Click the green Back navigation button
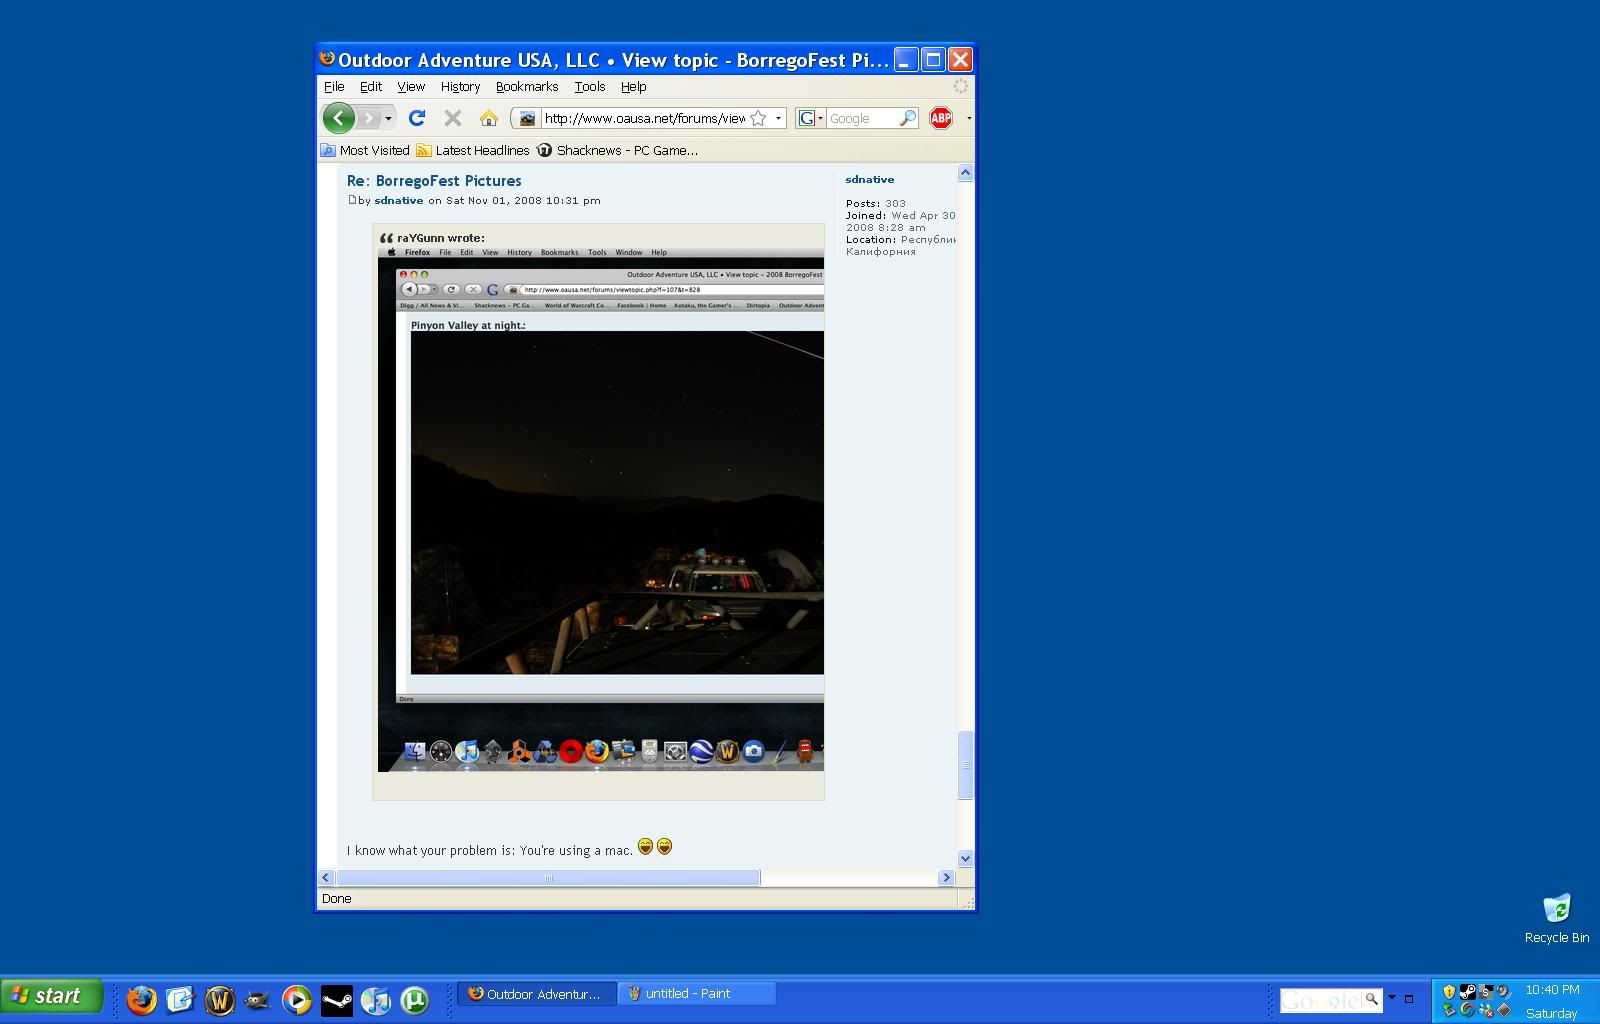The width and height of the screenshot is (1600, 1024). (x=338, y=118)
